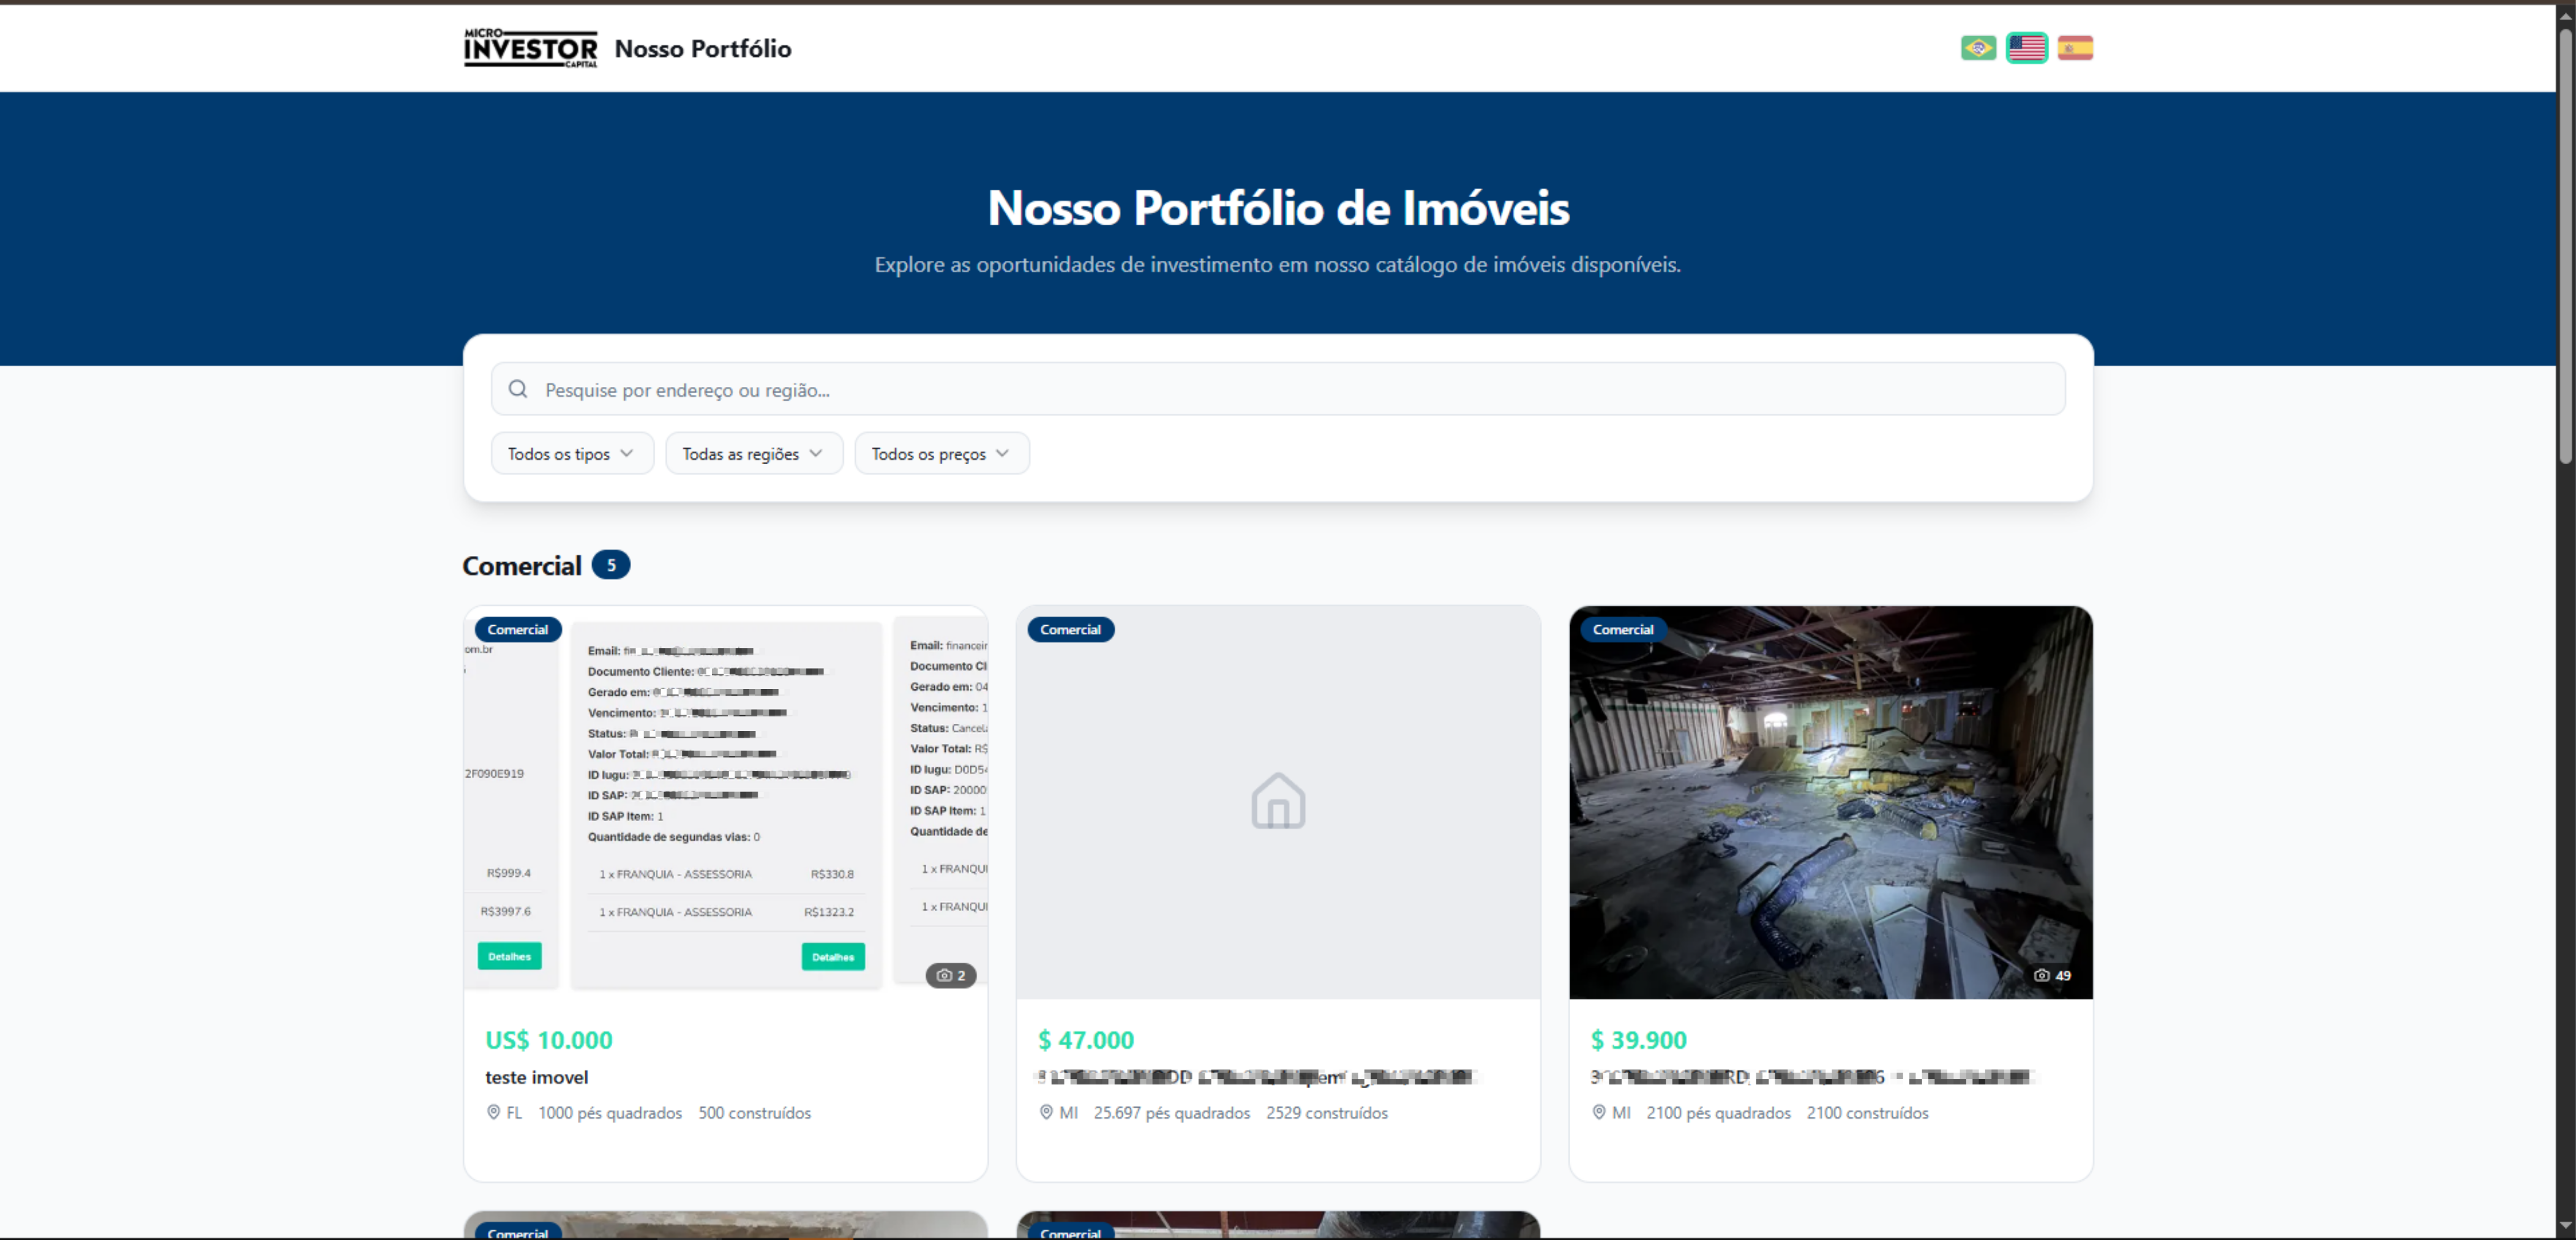2576x1240 pixels.
Task: Click the 1000 pés quadrados text
Action: point(610,1113)
